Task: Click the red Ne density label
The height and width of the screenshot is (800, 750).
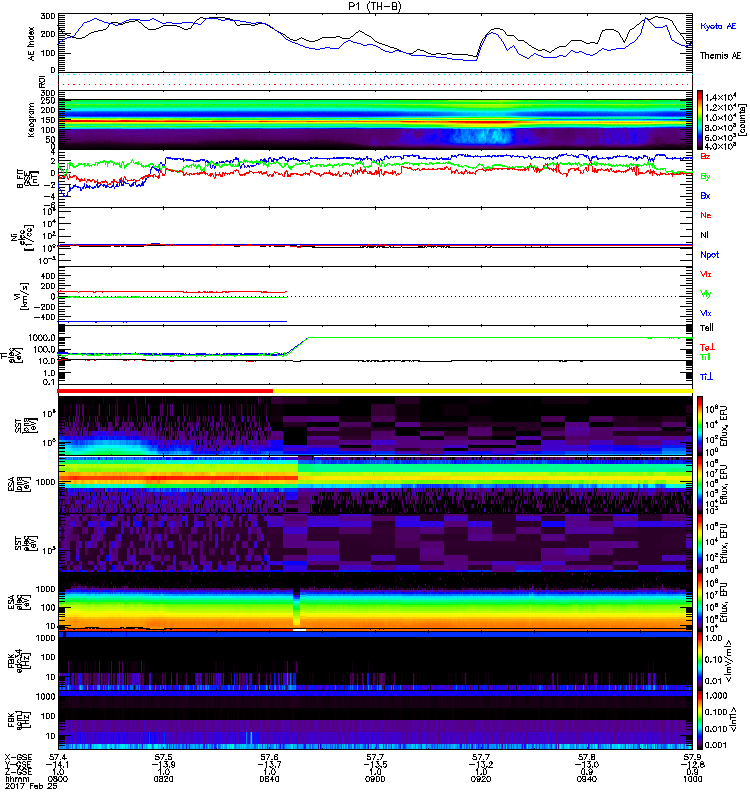Action: click(x=706, y=215)
